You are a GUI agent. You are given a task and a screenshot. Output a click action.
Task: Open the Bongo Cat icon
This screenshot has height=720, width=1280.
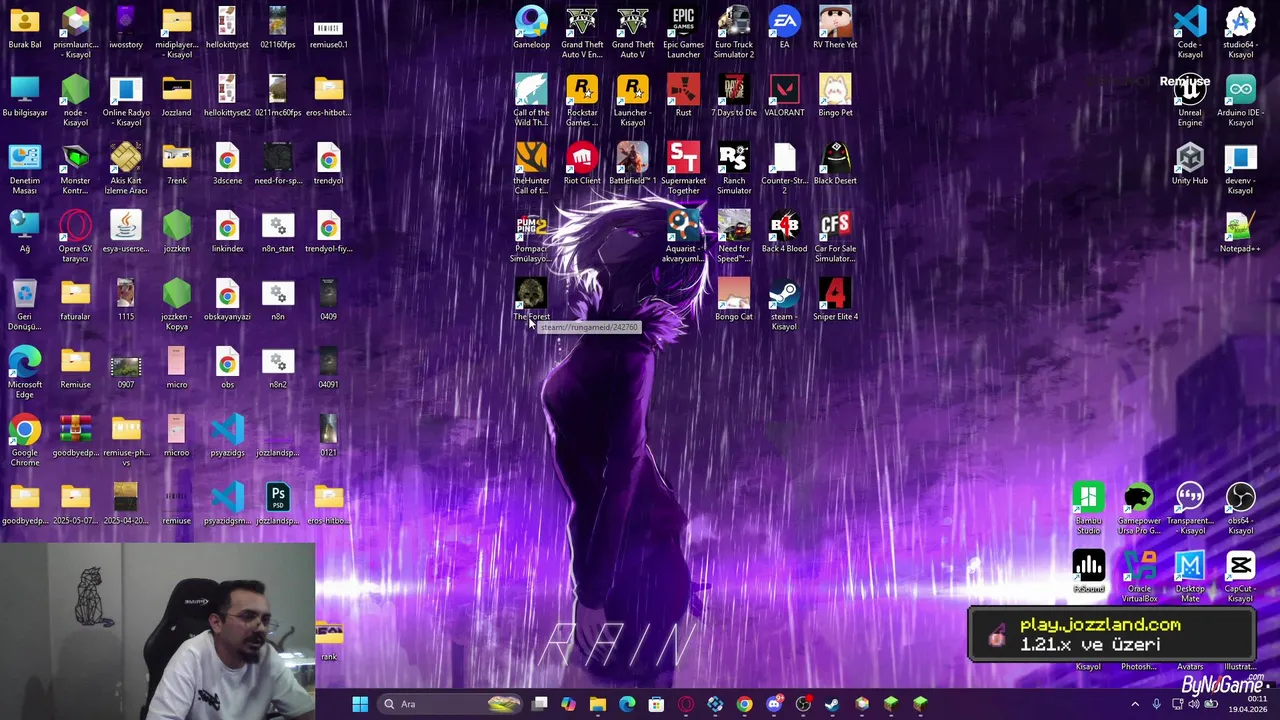(x=733, y=300)
